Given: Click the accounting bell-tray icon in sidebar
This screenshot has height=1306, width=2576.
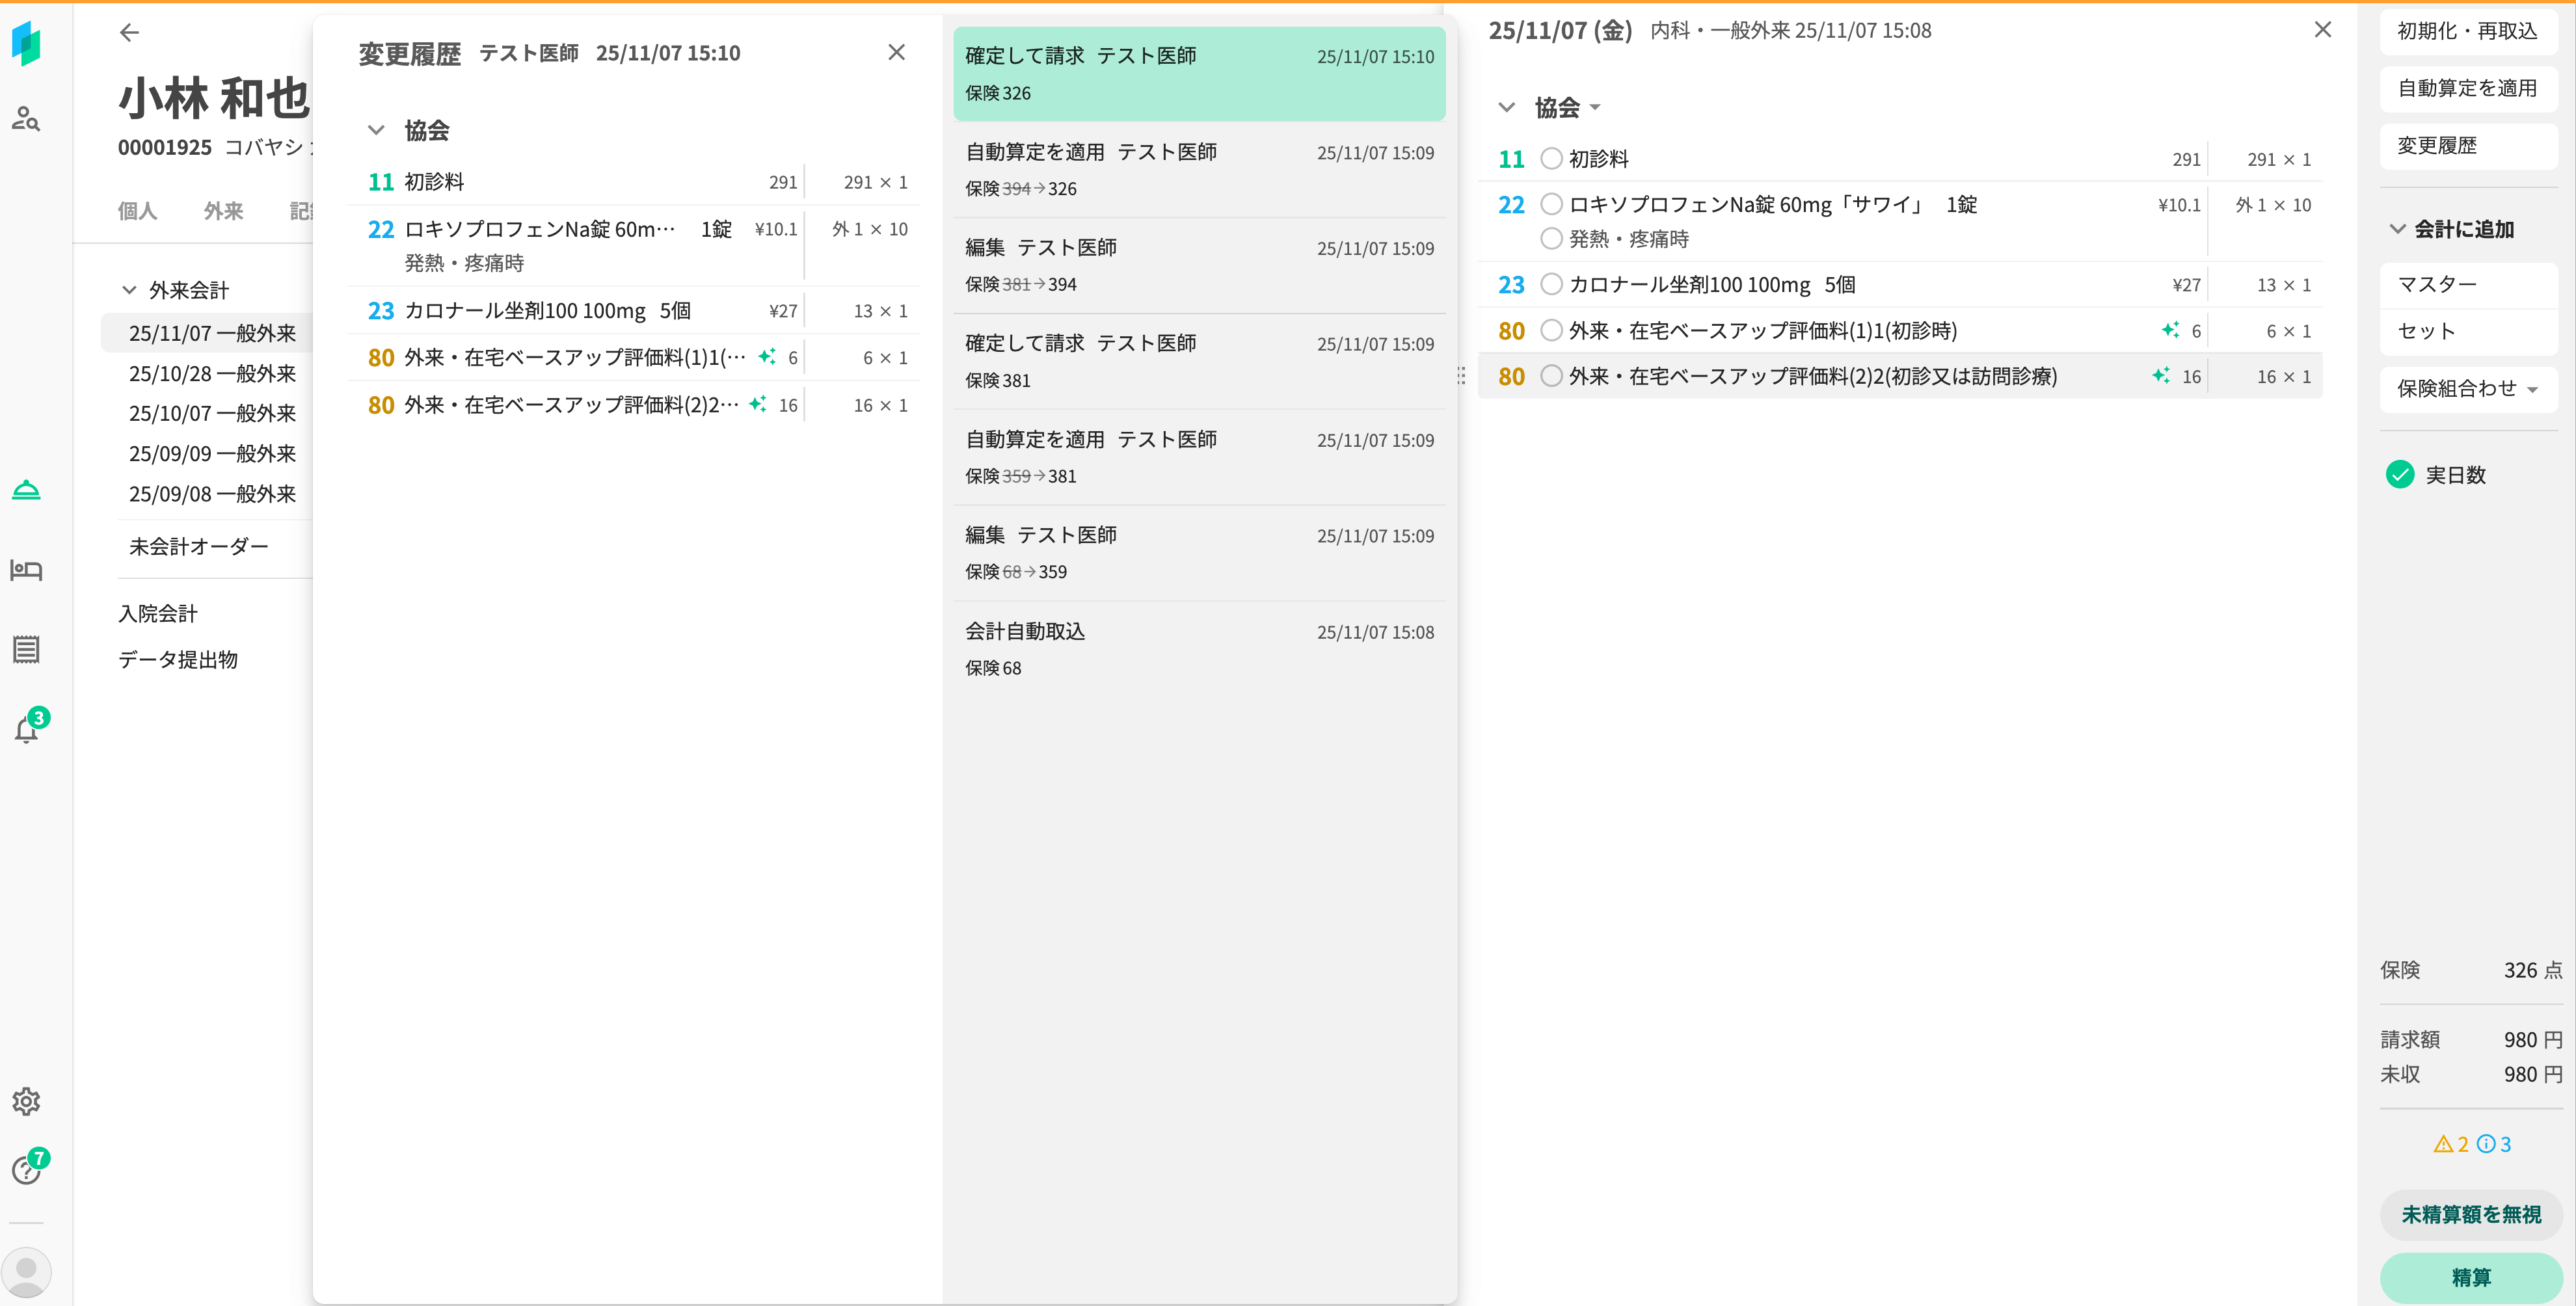Looking at the screenshot, I should [26, 489].
